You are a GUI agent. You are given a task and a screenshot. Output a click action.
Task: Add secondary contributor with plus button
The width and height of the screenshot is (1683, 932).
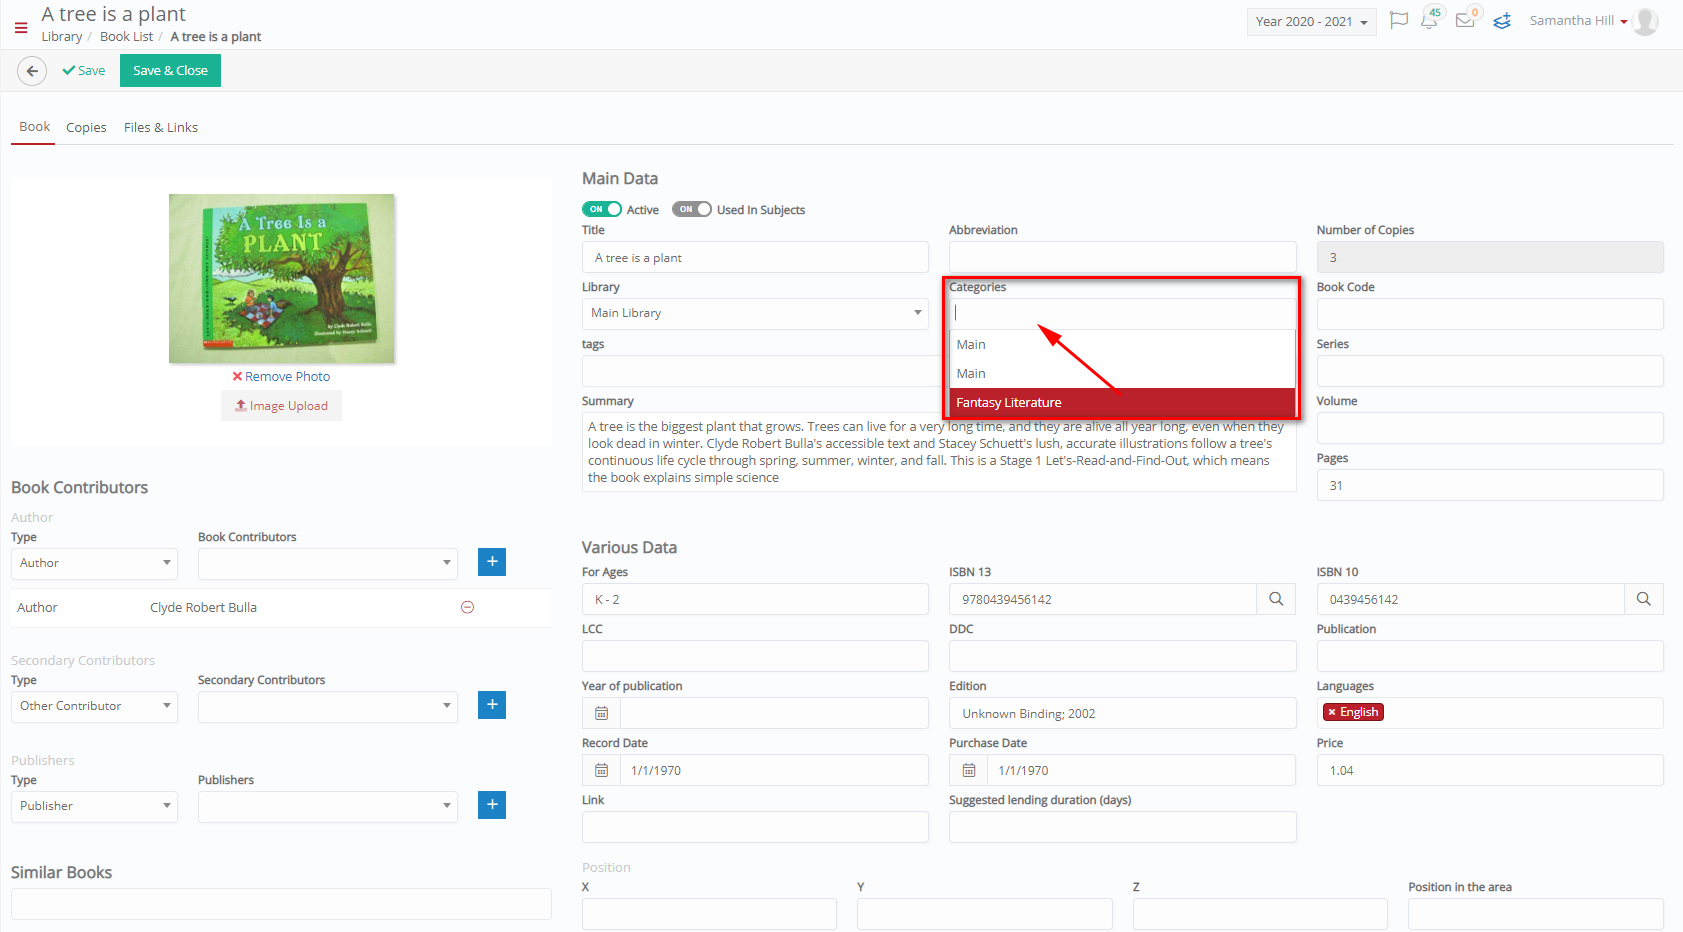pyautogui.click(x=492, y=705)
